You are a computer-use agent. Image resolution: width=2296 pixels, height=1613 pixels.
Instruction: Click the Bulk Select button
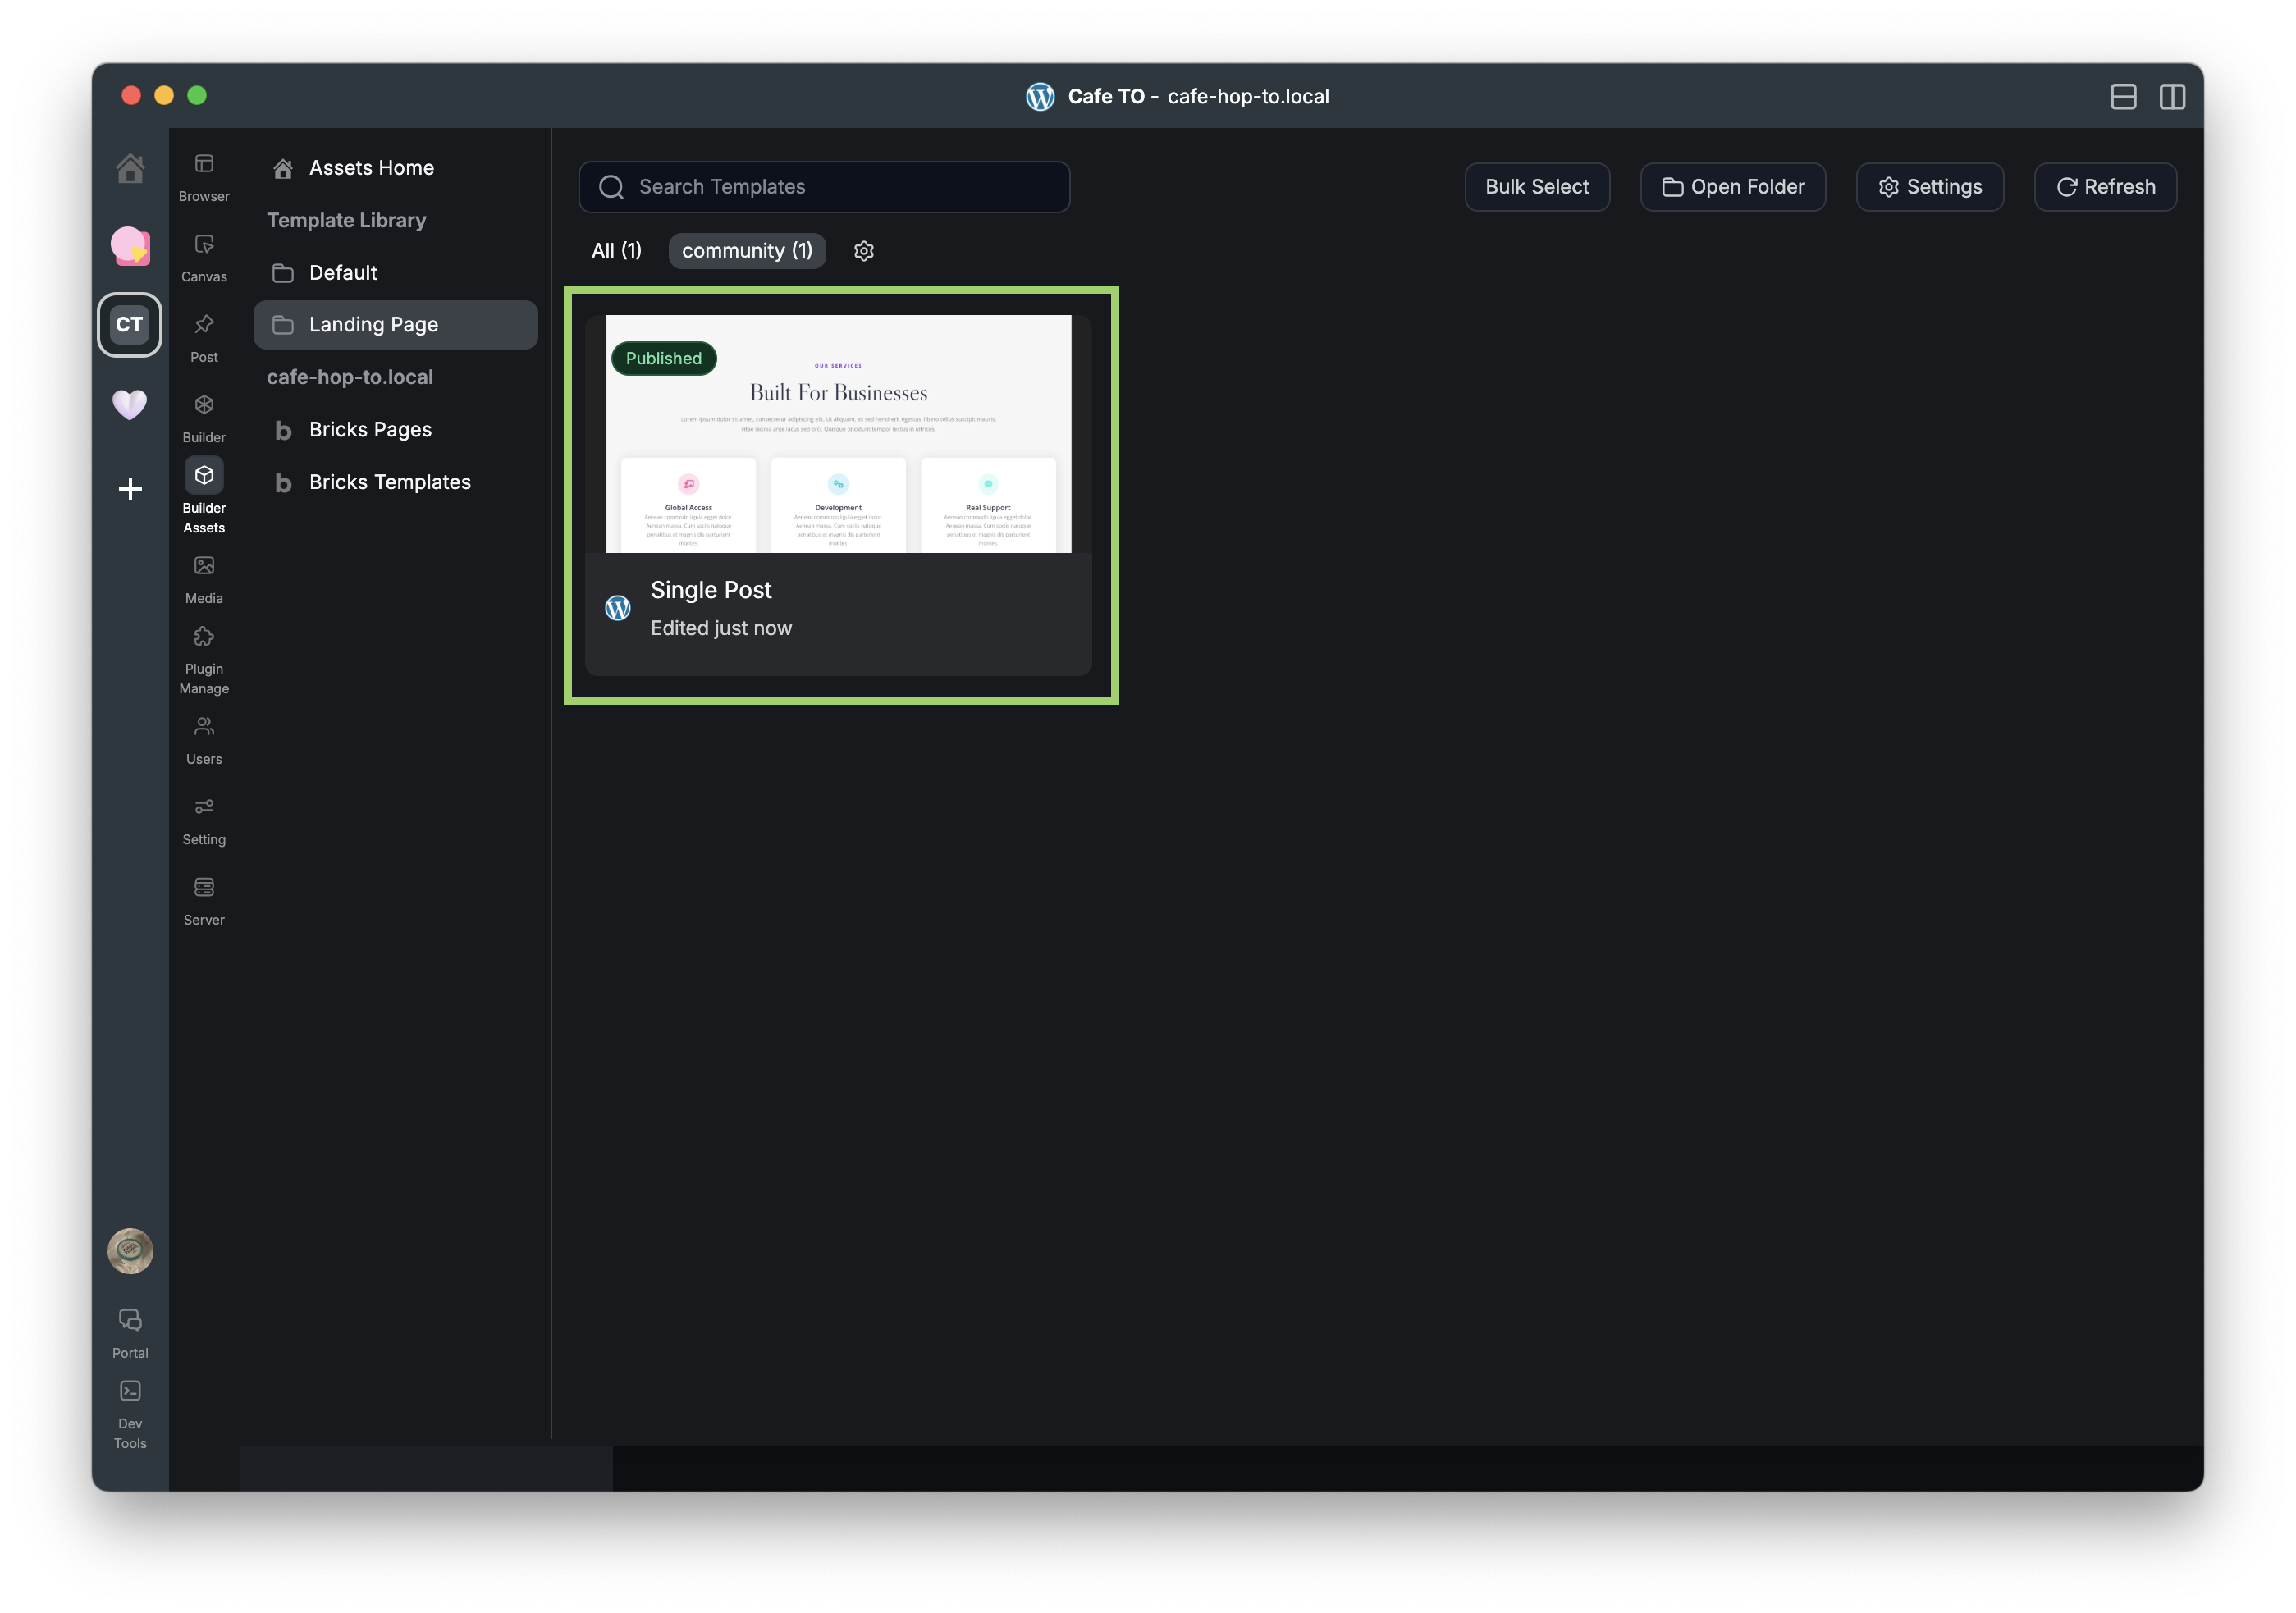1536,187
